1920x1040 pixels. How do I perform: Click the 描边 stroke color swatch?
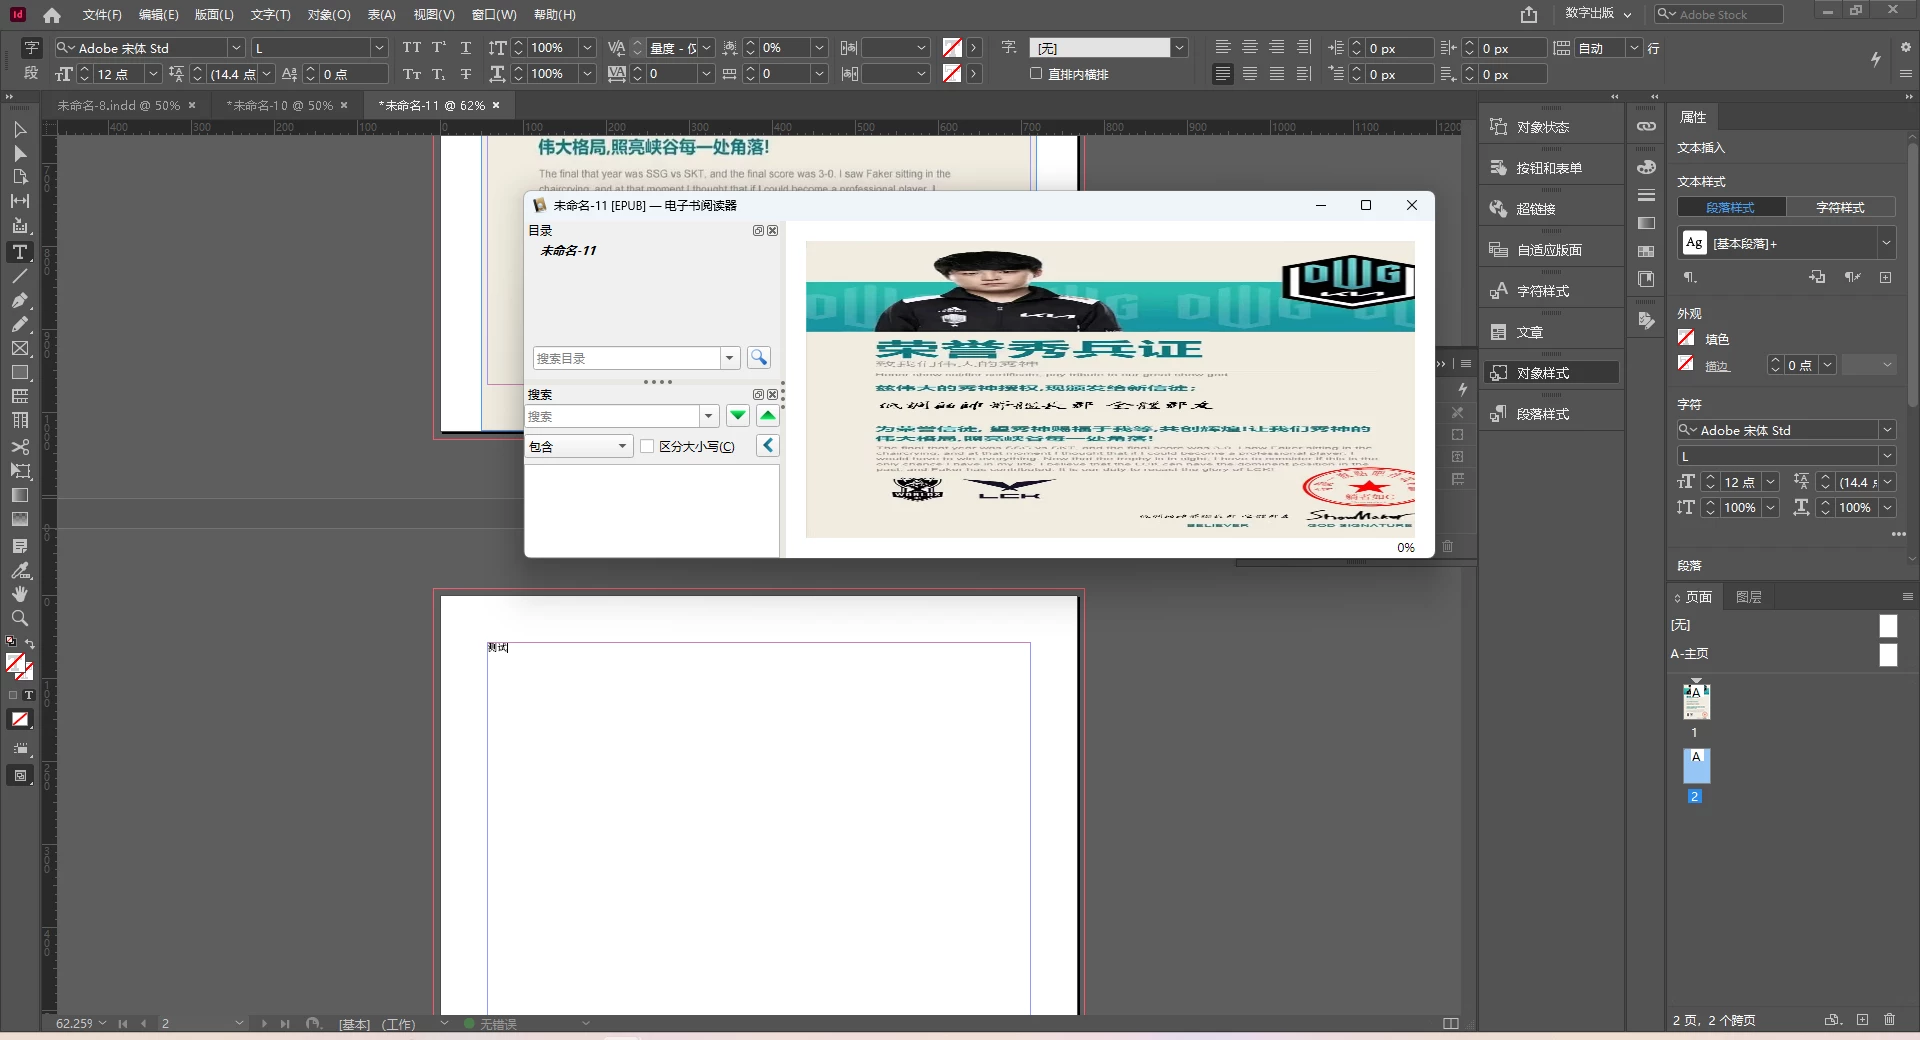1686,364
